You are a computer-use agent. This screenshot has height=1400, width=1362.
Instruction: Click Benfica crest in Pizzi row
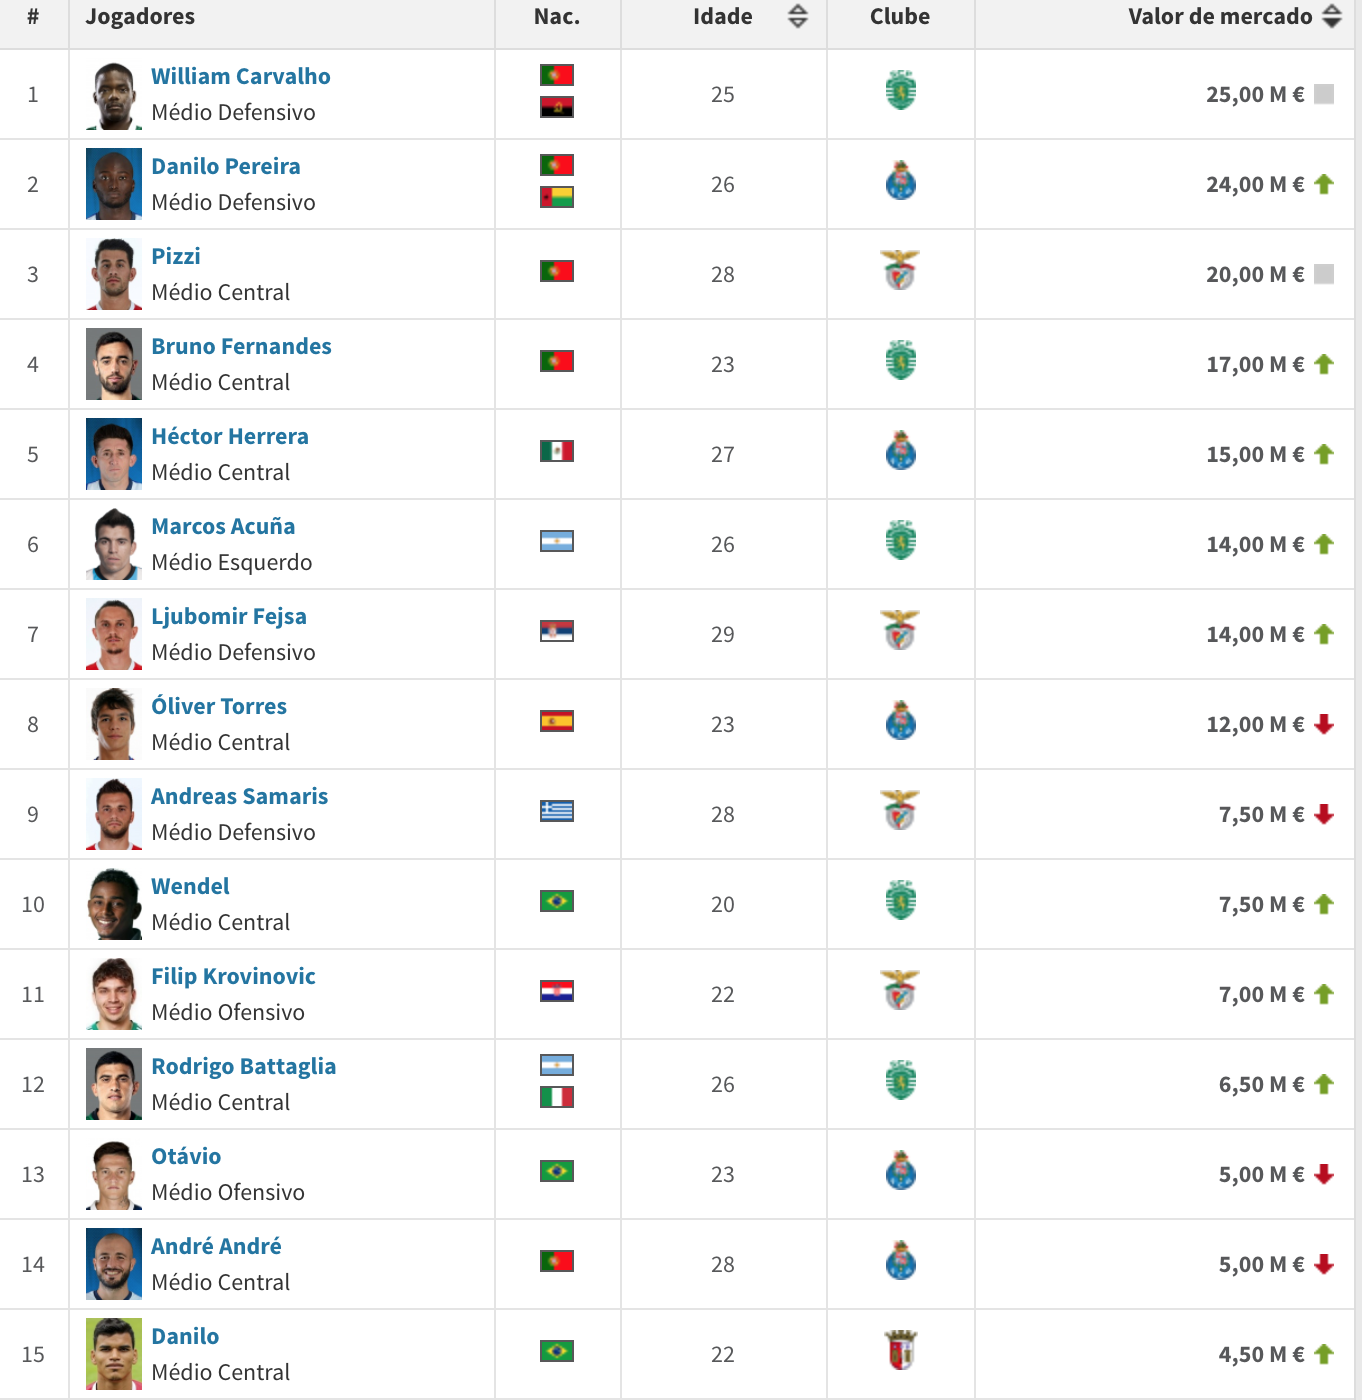(x=900, y=270)
